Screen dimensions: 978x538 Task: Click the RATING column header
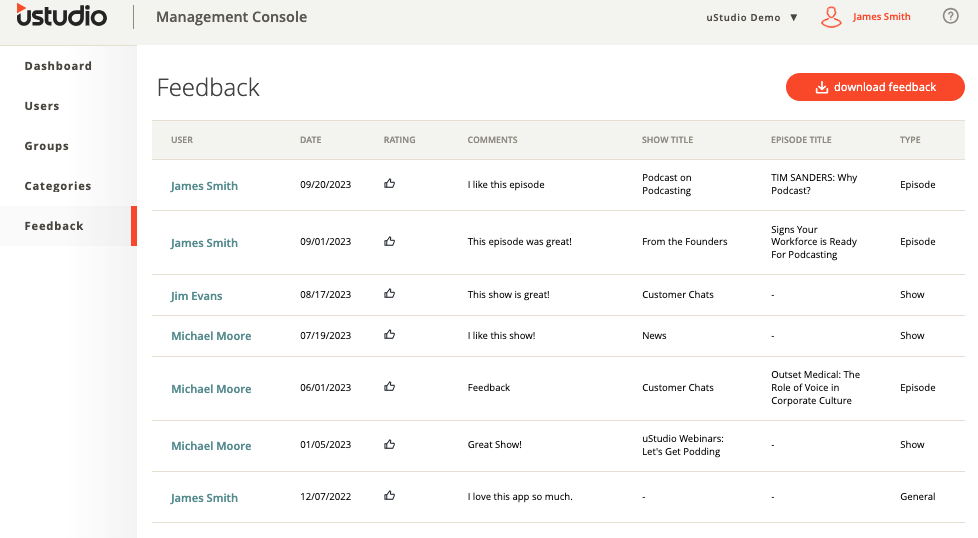(x=399, y=140)
